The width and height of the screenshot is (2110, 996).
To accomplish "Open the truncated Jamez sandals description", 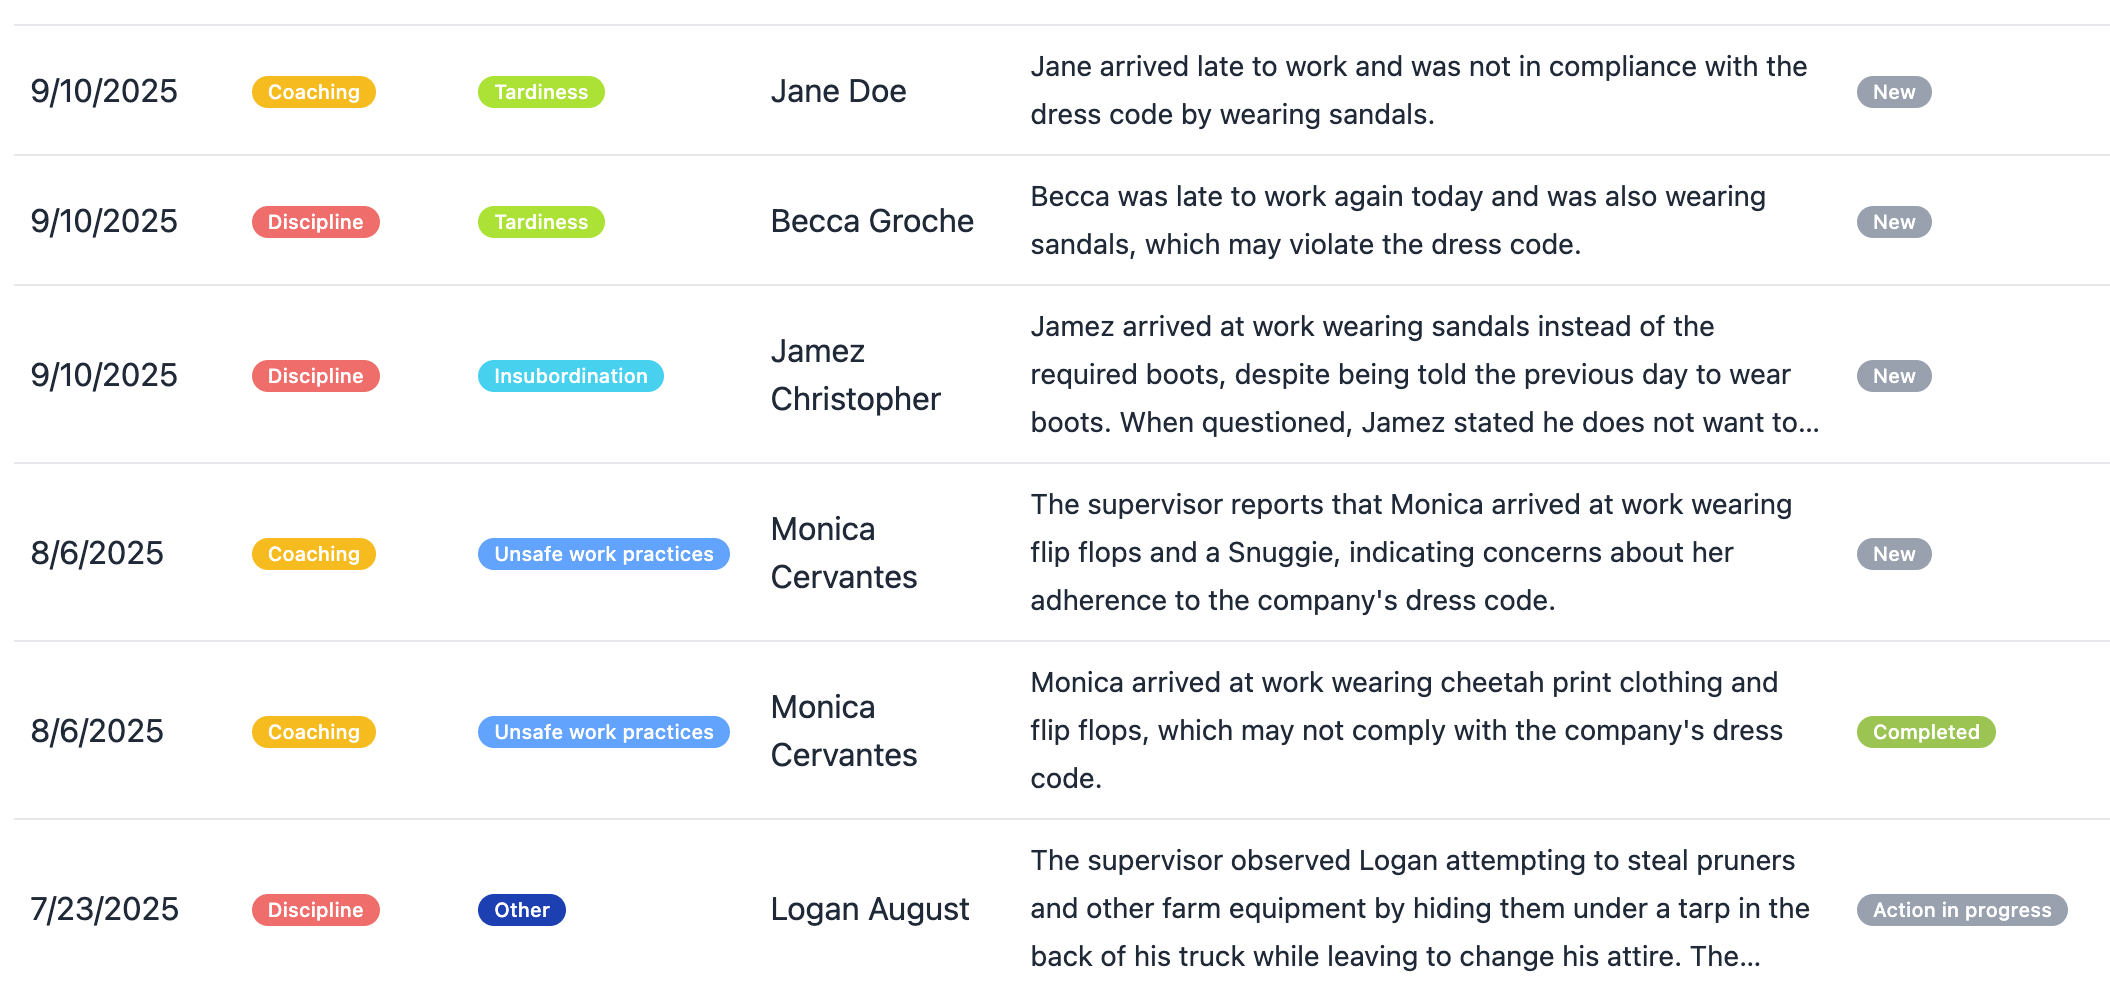I will tap(1424, 375).
